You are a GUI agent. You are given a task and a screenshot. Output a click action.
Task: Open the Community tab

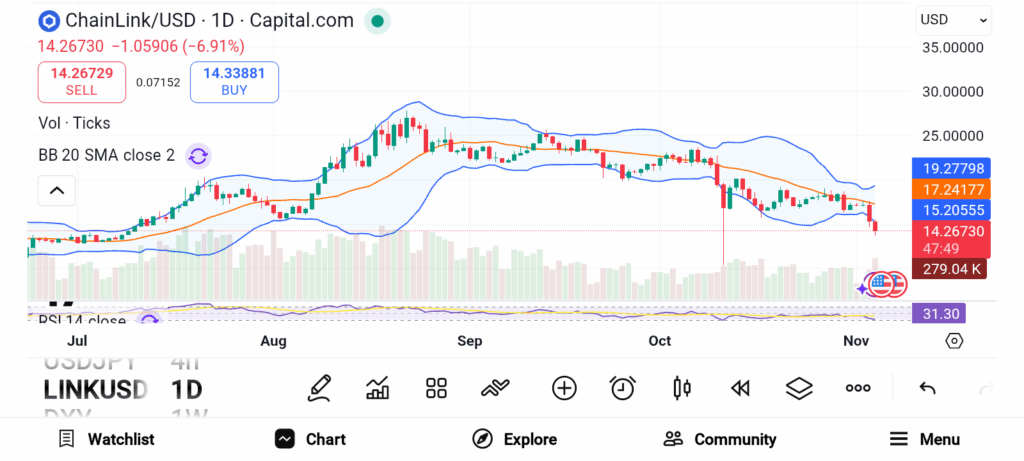(720, 439)
